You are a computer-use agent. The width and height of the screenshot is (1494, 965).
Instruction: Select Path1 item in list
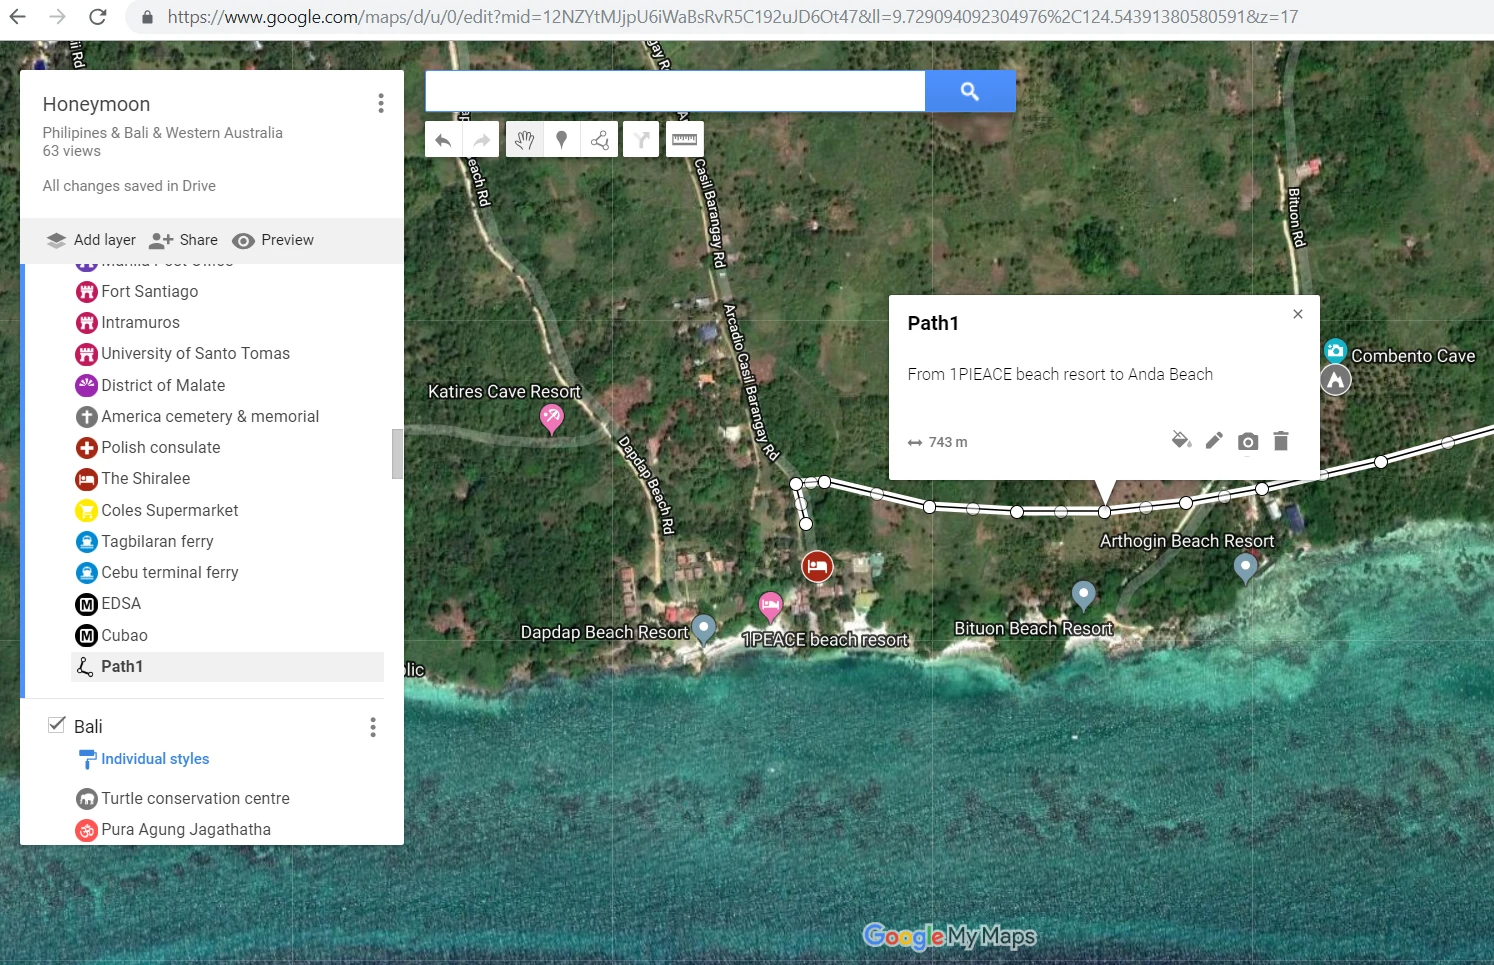(229, 666)
